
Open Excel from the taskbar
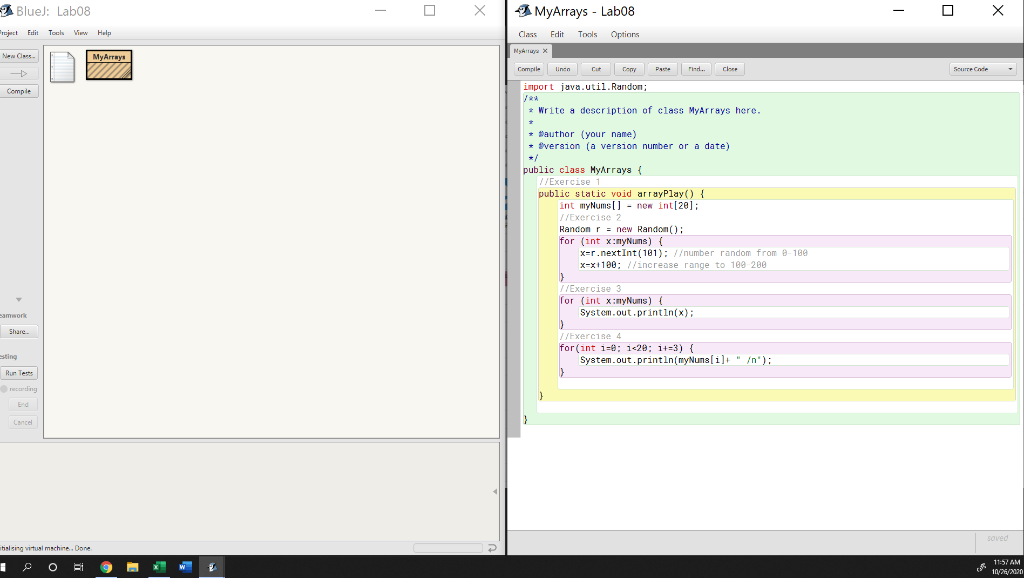[159, 567]
